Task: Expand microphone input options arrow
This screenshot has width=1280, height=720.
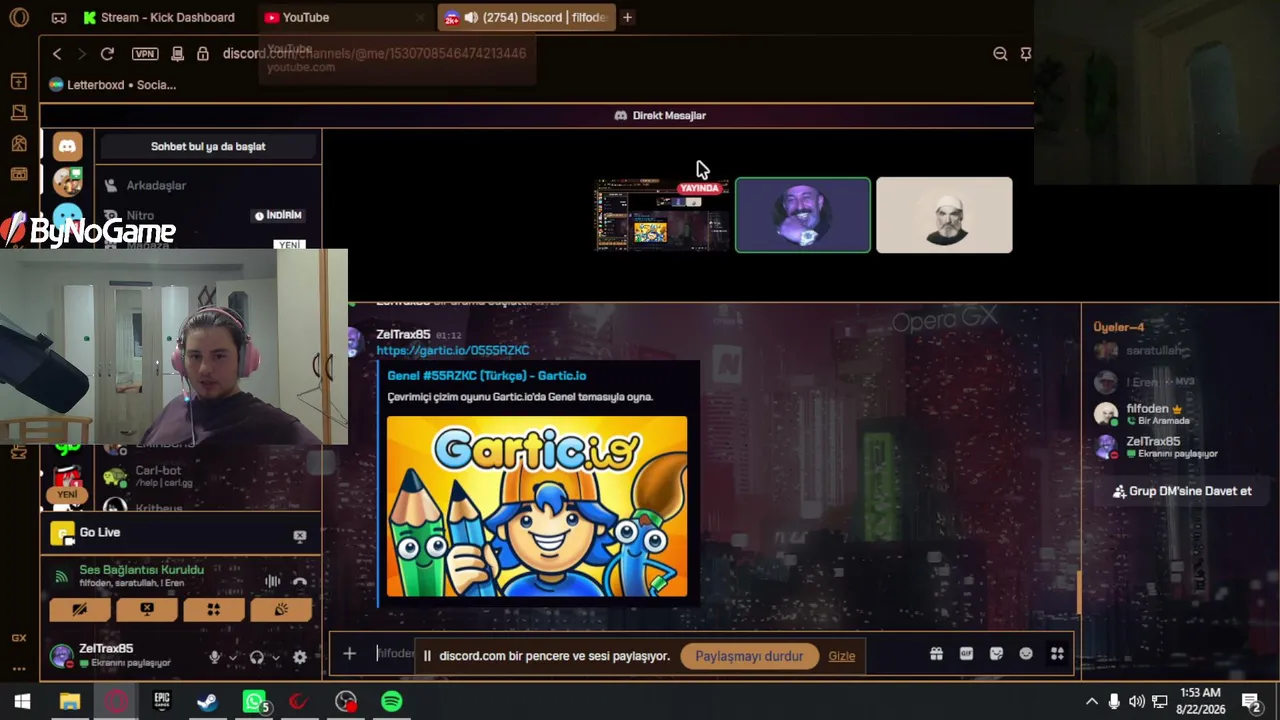Action: click(233, 657)
